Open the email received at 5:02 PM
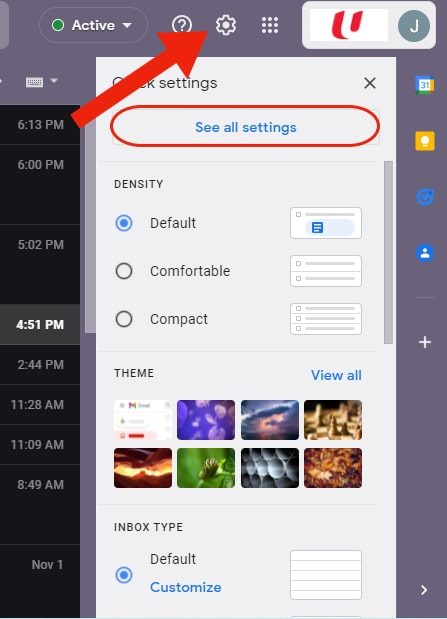 [x=40, y=264]
